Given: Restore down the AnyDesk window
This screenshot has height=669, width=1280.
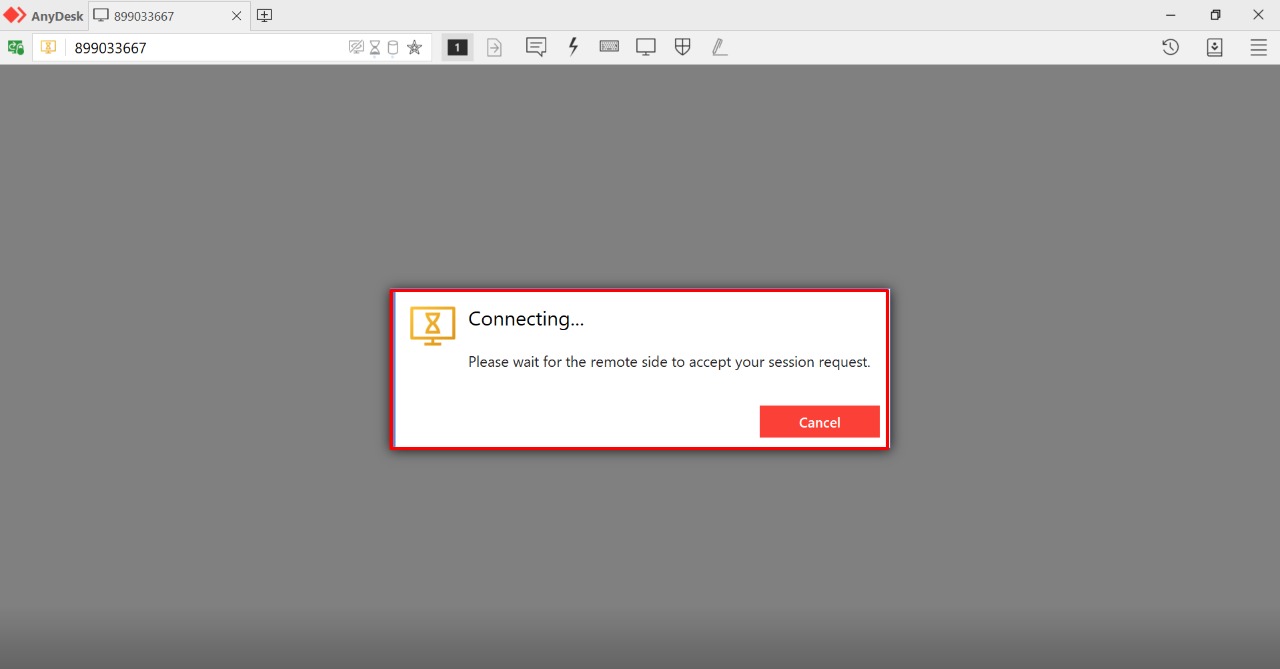Looking at the screenshot, I should [x=1215, y=15].
